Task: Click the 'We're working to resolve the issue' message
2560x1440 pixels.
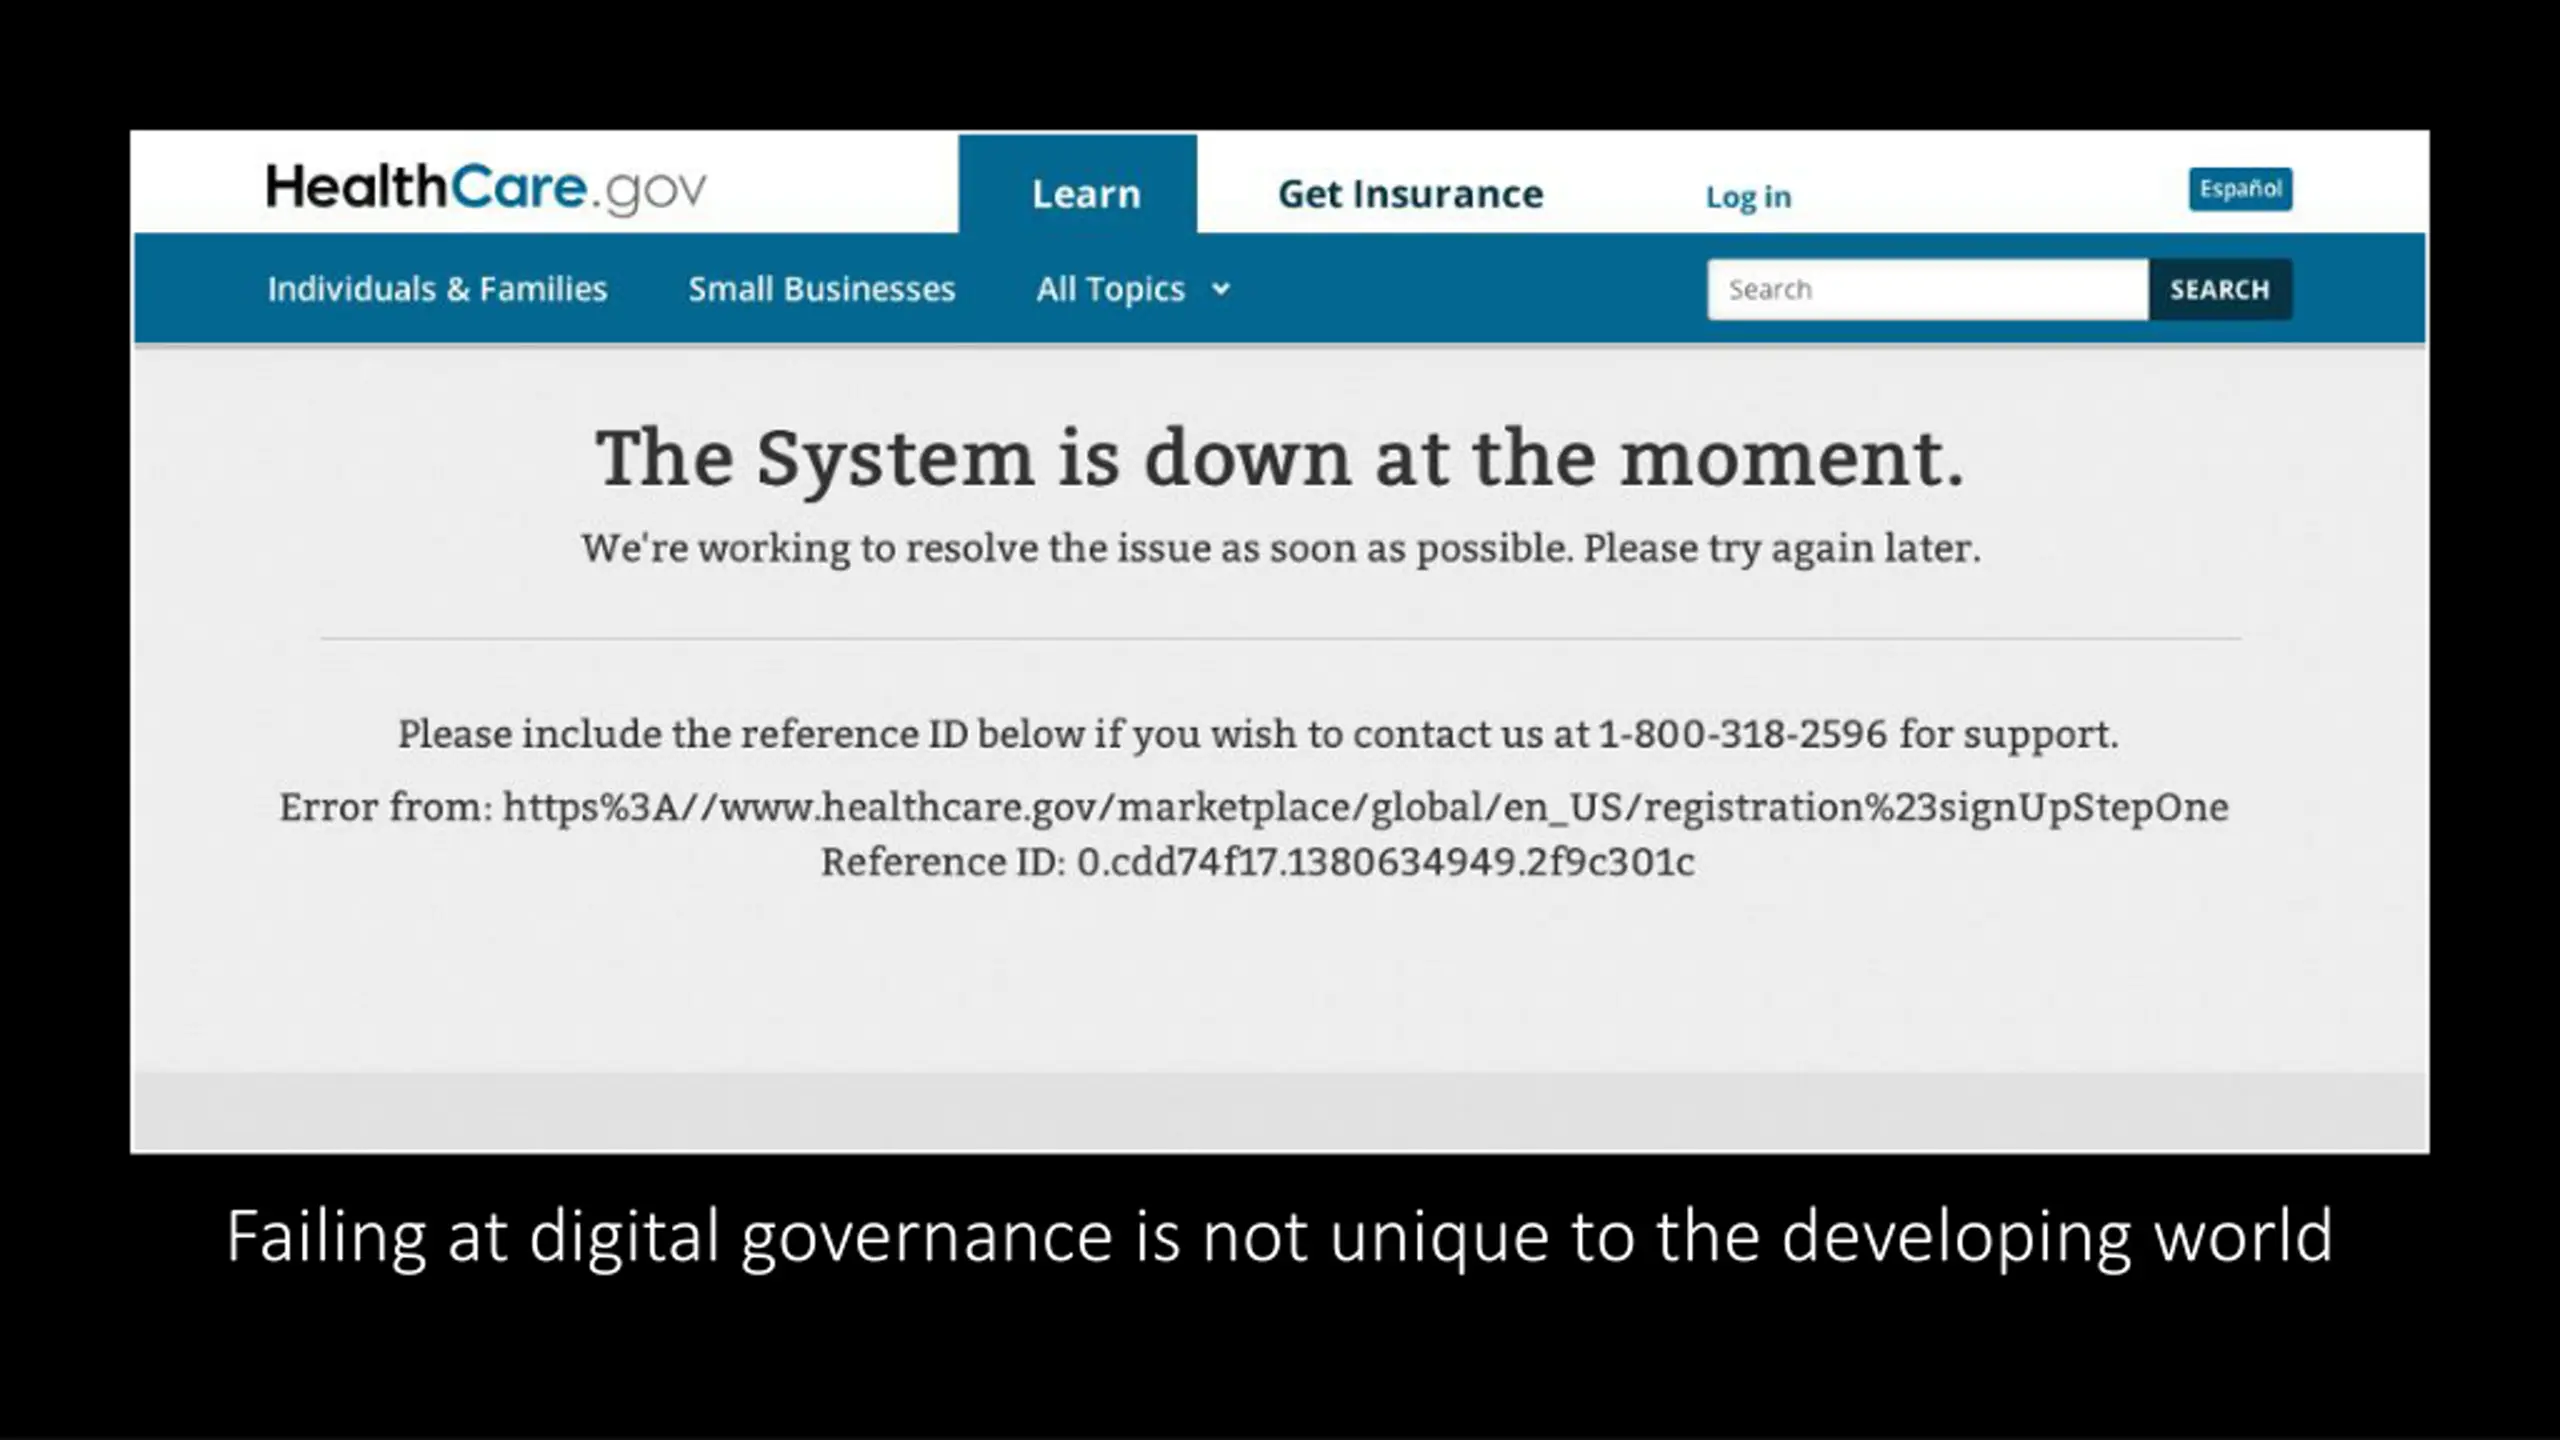Action: [x=1281, y=548]
